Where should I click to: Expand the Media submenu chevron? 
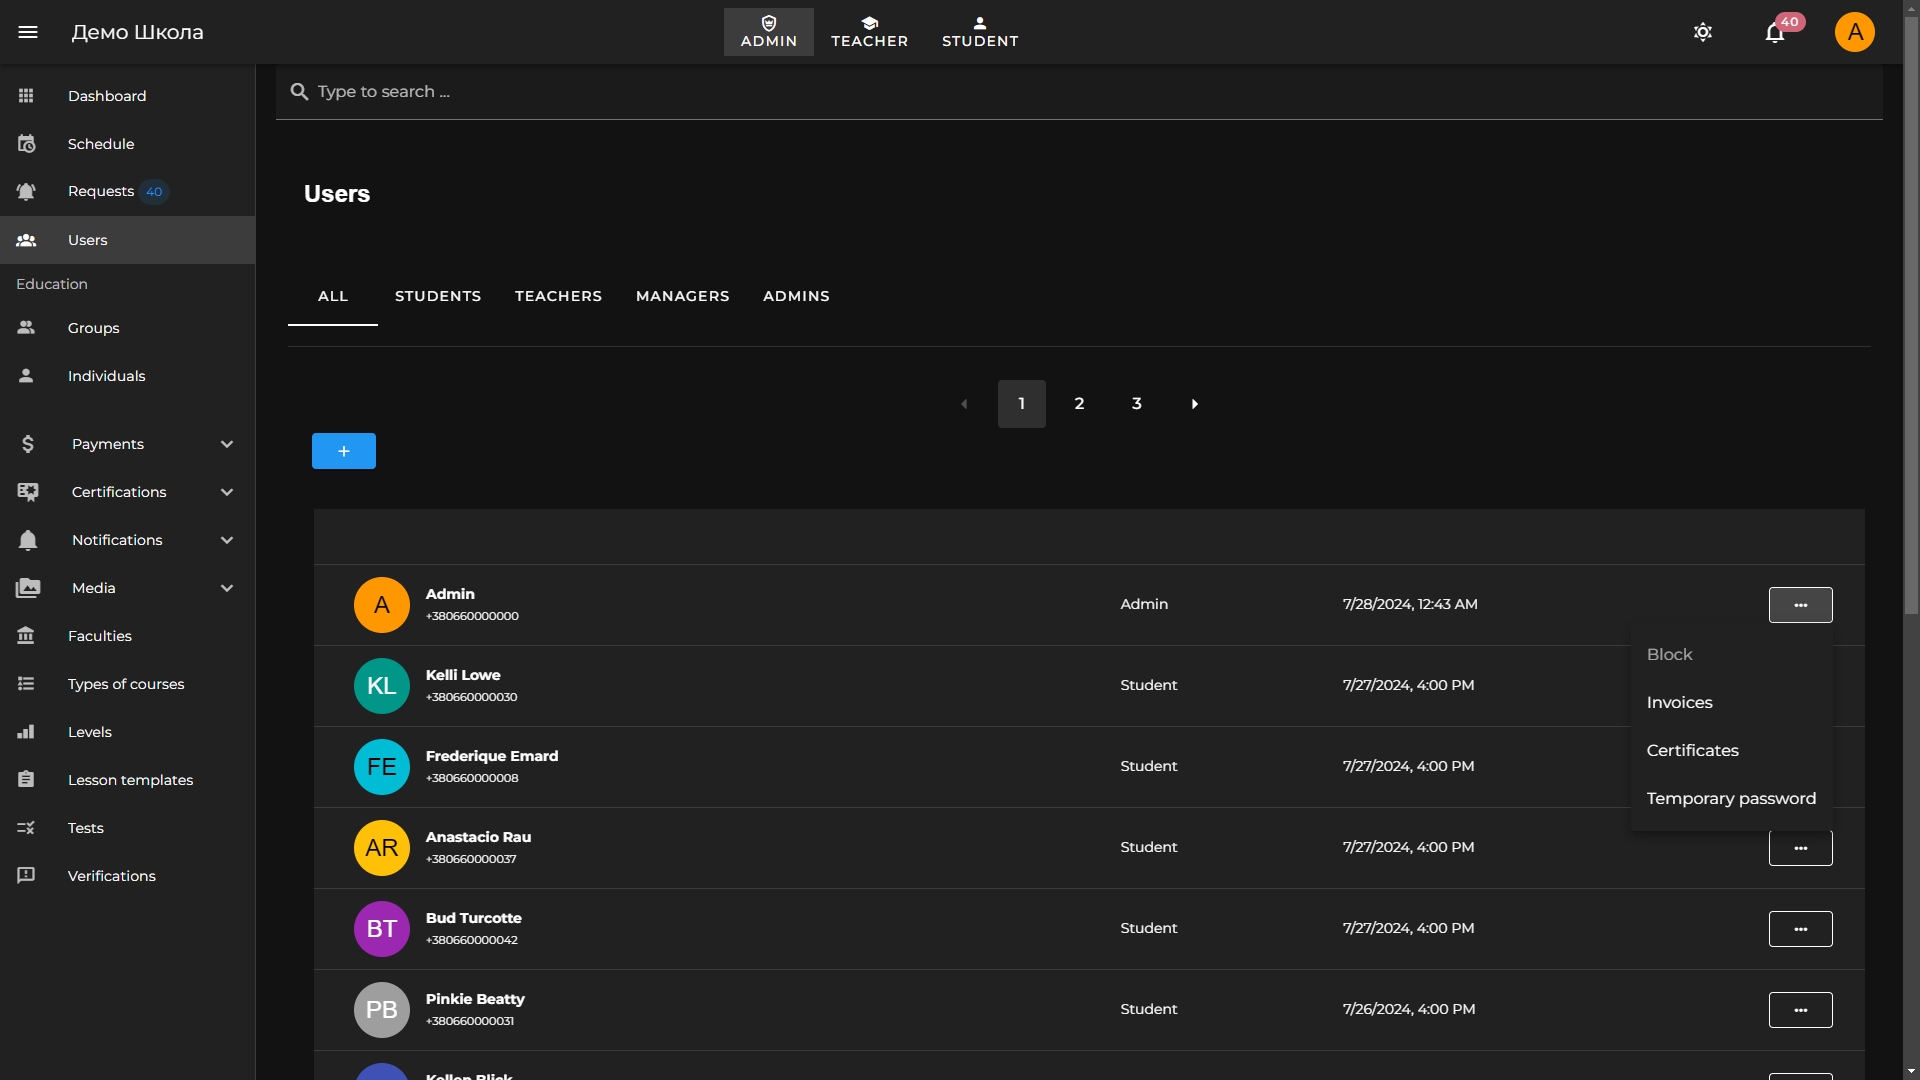(227, 588)
